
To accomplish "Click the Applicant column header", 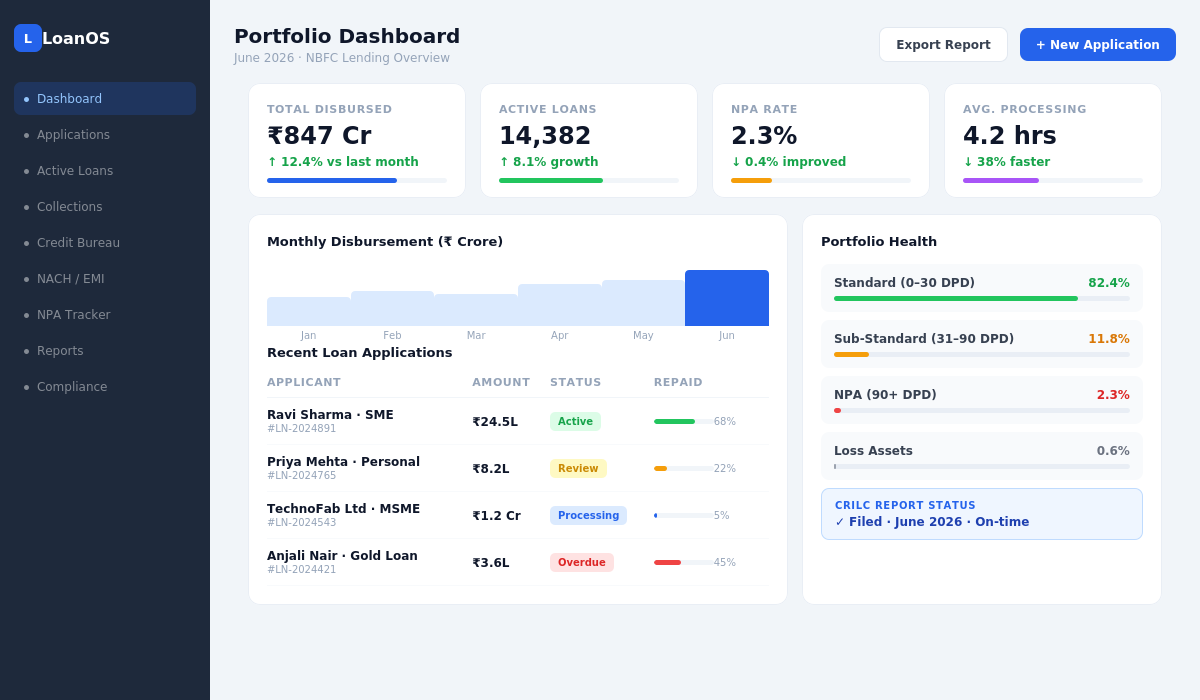I will pyautogui.click(x=304, y=383).
